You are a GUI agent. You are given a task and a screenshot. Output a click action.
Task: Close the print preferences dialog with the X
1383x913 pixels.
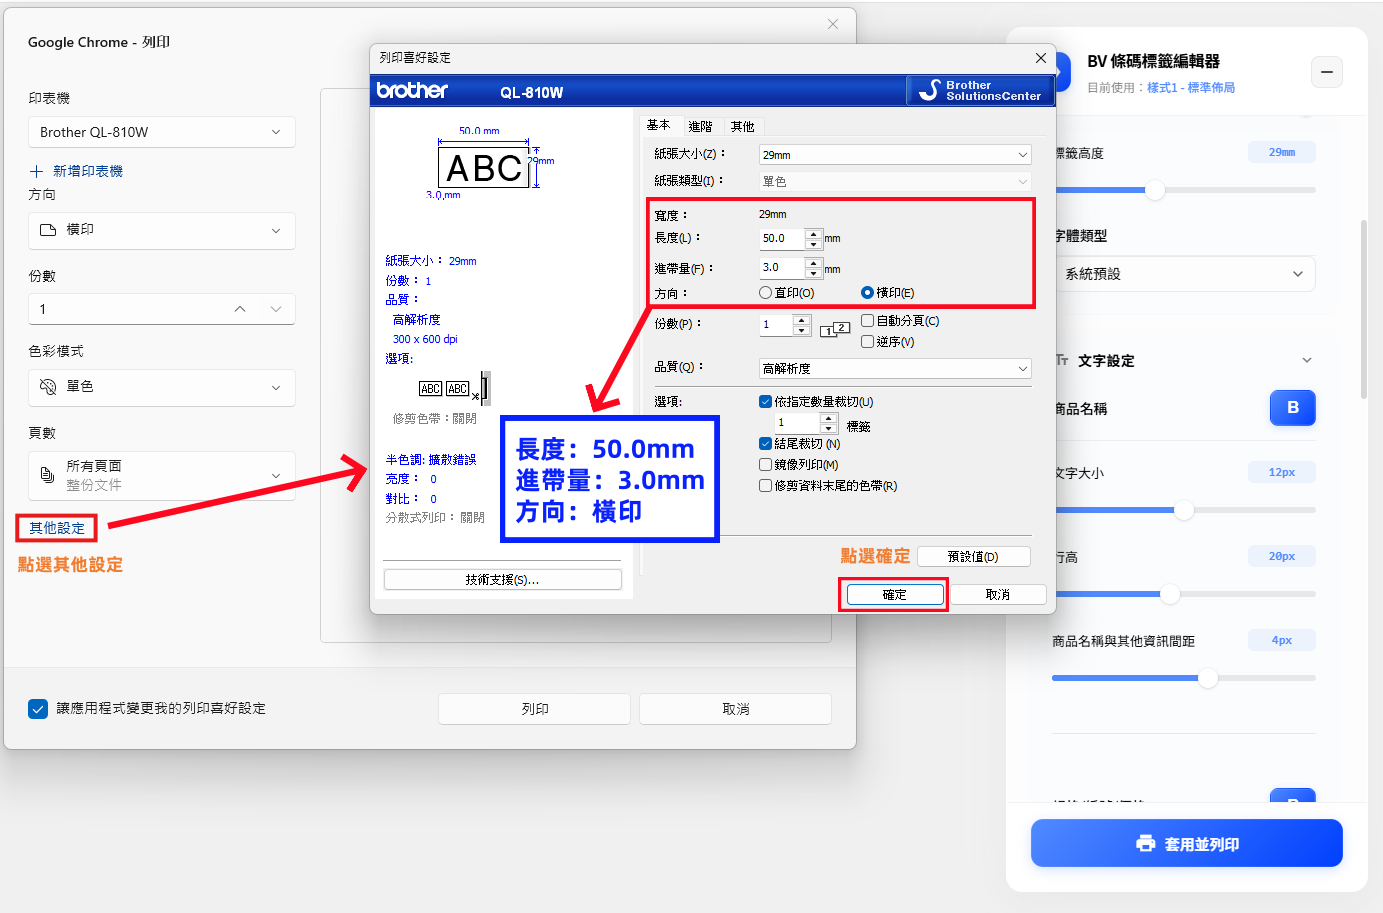(1040, 58)
